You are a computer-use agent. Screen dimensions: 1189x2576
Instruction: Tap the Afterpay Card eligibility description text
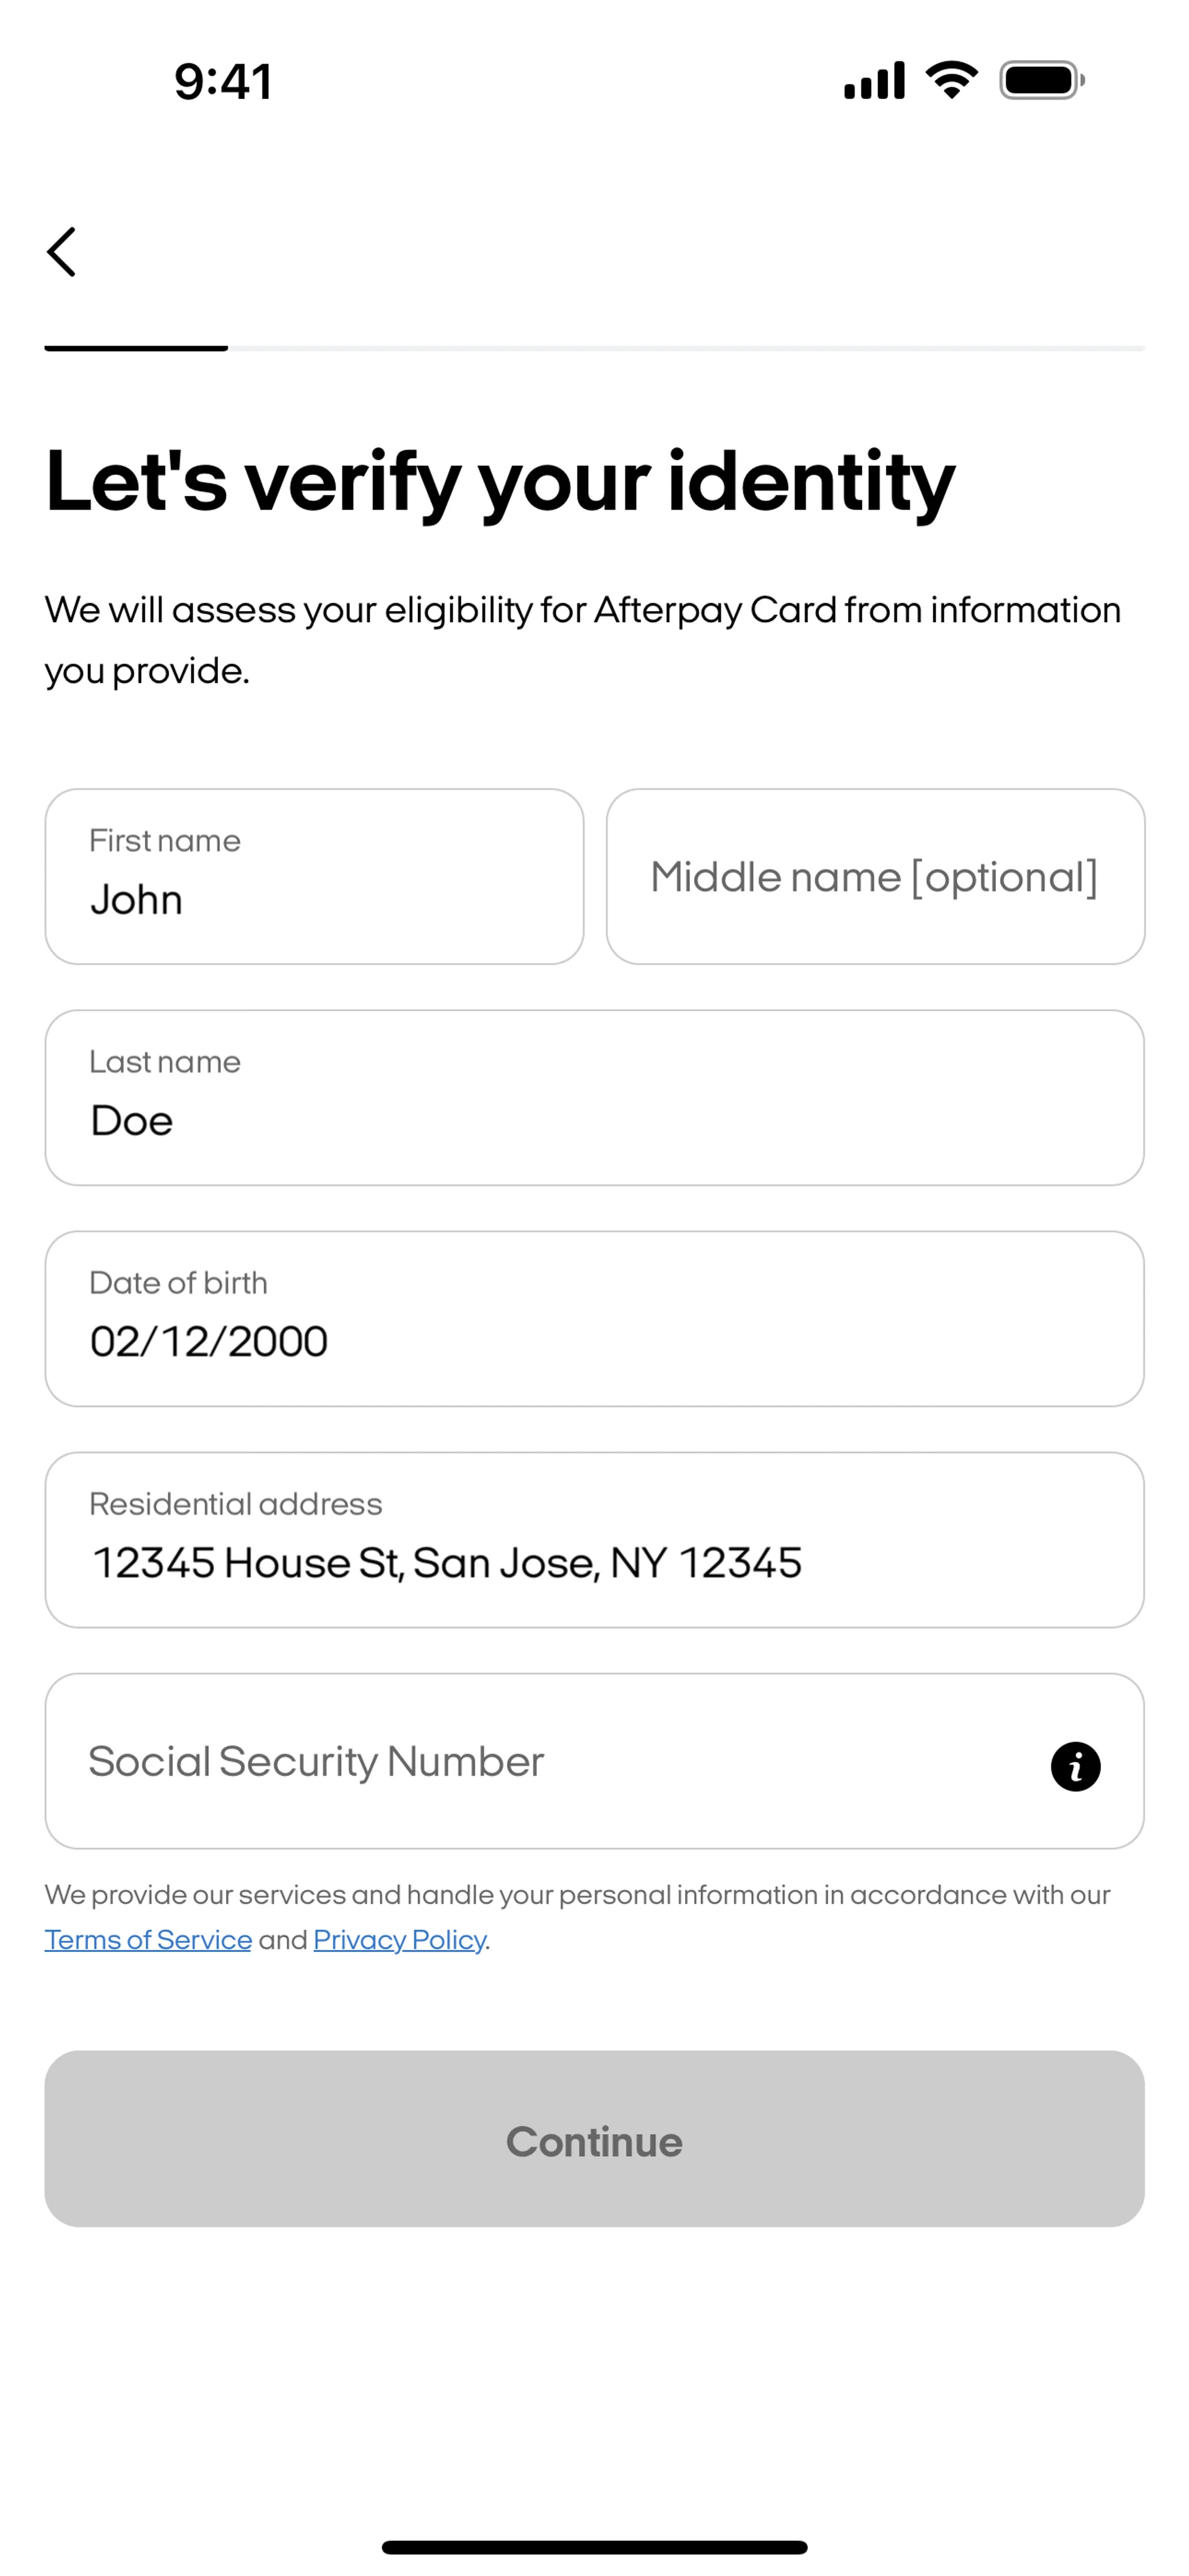tap(582, 640)
